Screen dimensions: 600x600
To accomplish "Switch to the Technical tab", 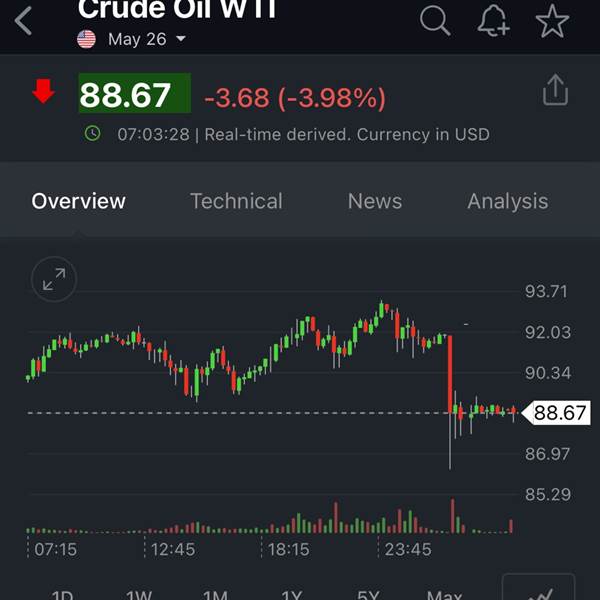I will 236,201.
